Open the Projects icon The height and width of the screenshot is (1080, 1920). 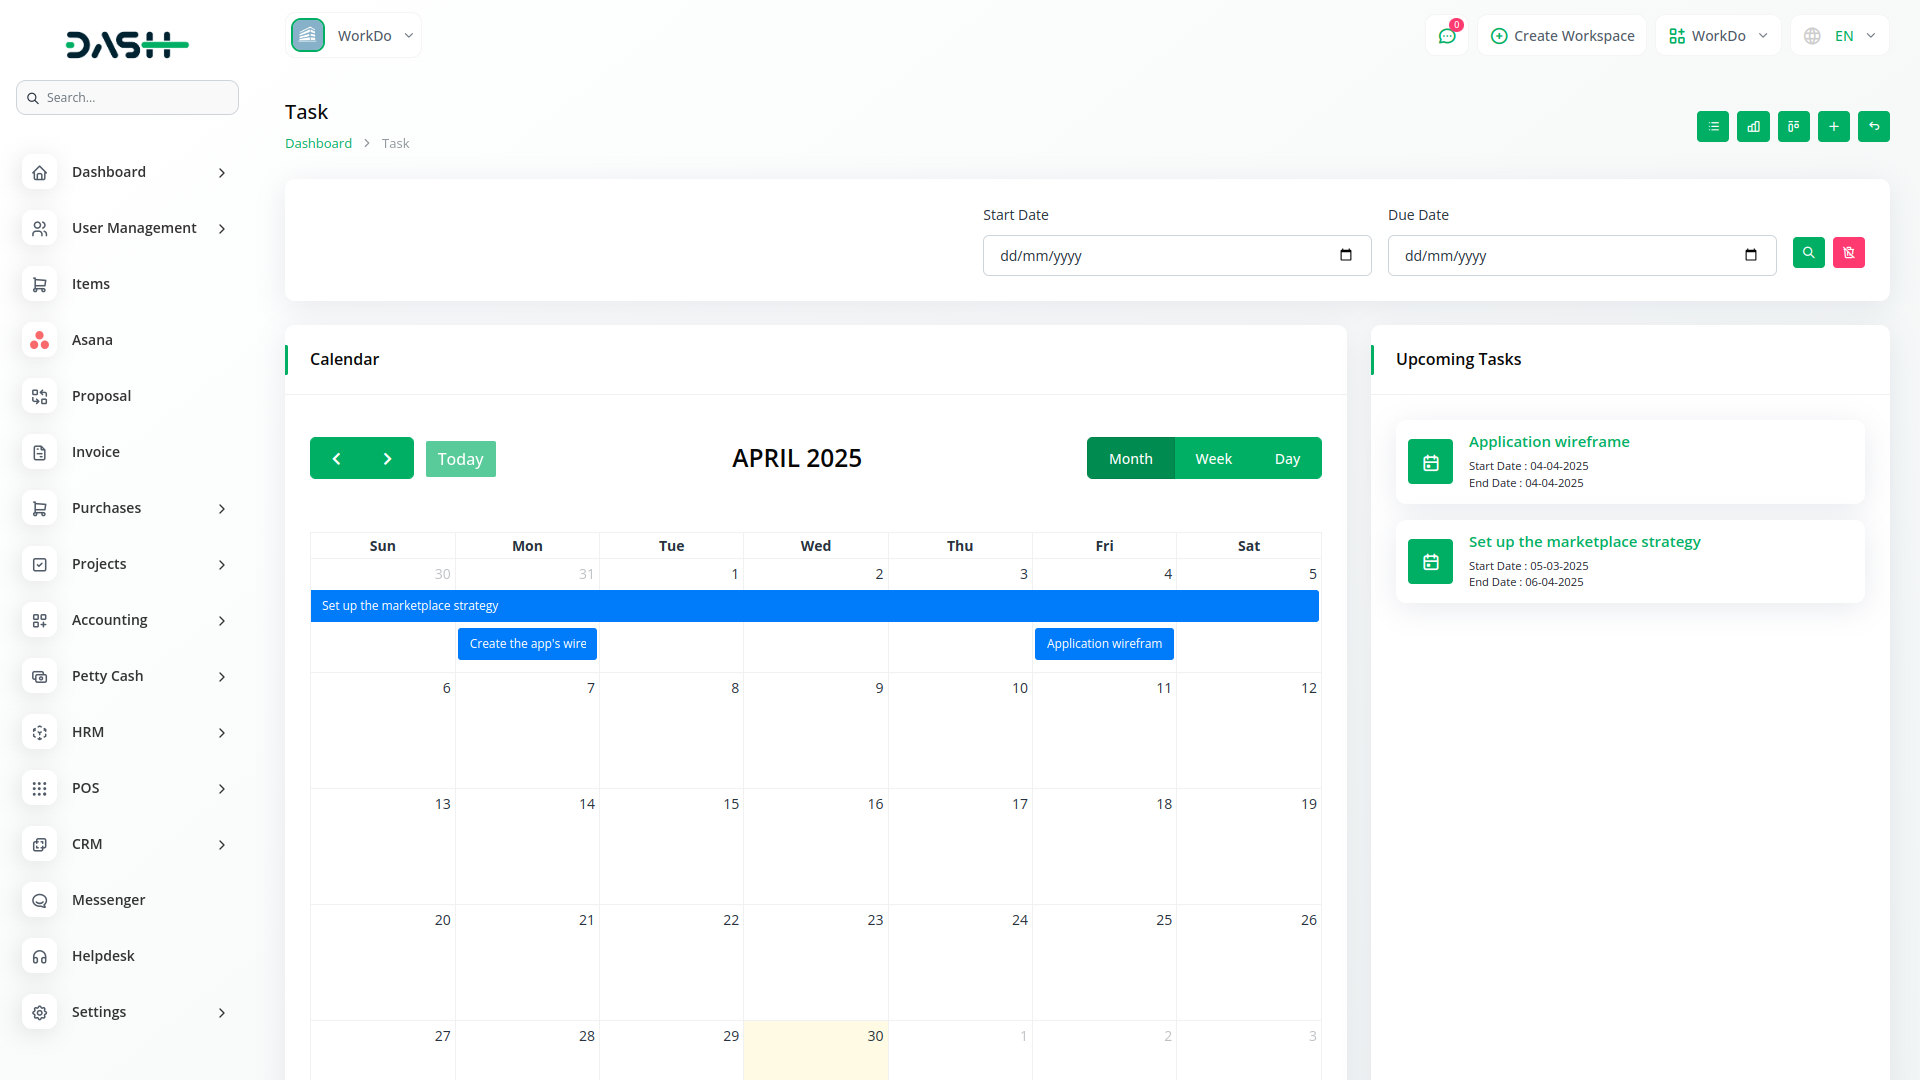click(39, 564)
